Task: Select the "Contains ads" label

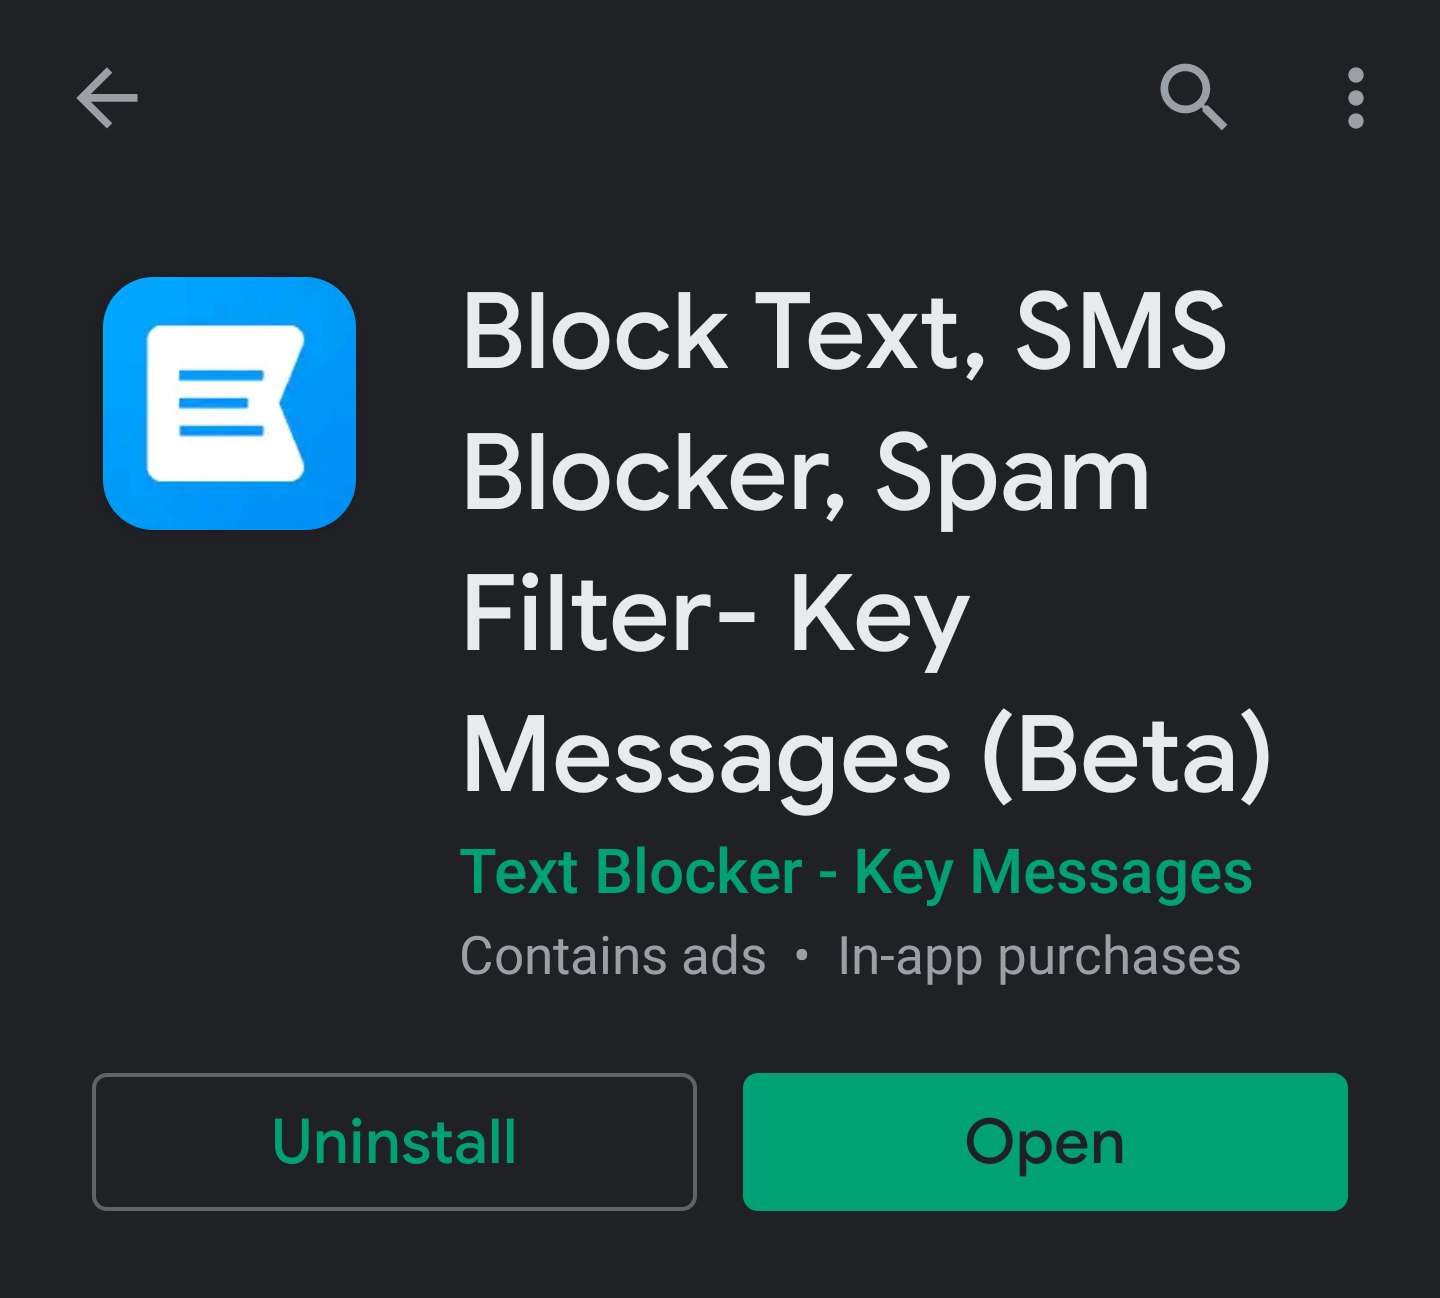Action: tap(613, 956)
